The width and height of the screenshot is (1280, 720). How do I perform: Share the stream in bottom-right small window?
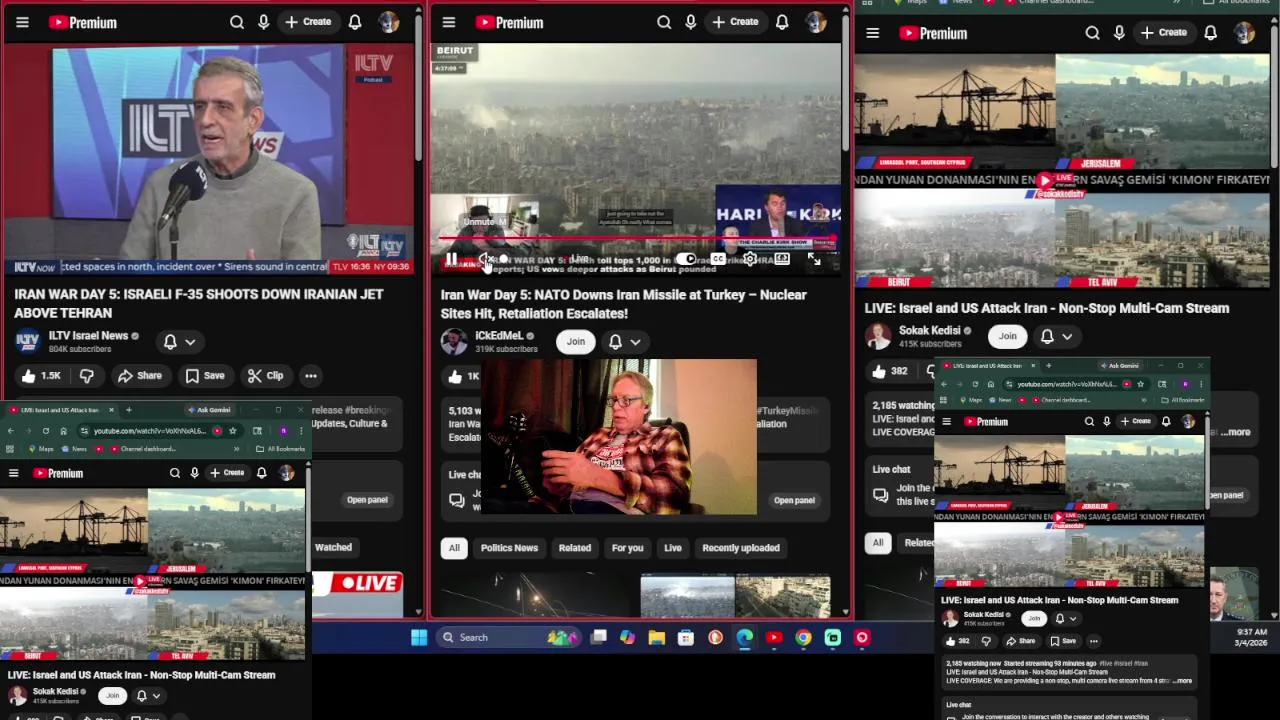click(1020, 641)
